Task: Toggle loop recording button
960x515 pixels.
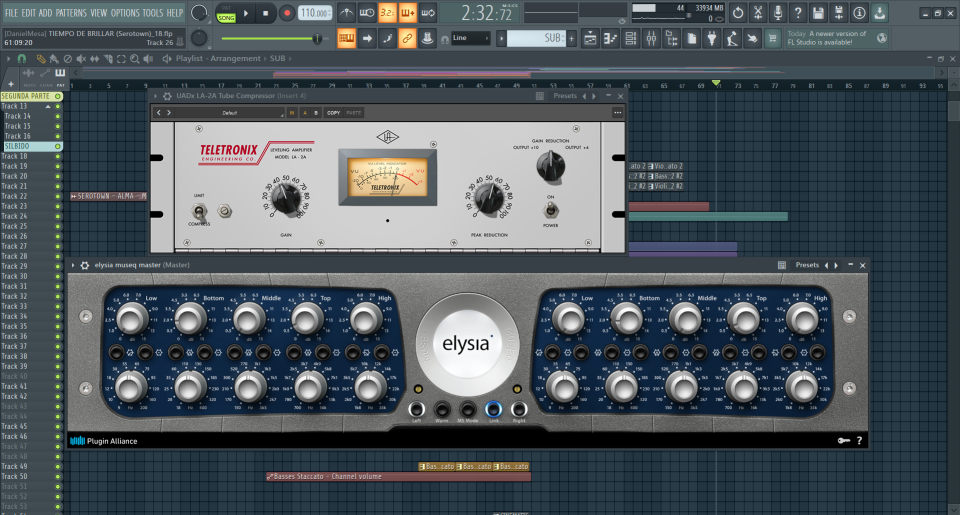Action: click(428, 13)
